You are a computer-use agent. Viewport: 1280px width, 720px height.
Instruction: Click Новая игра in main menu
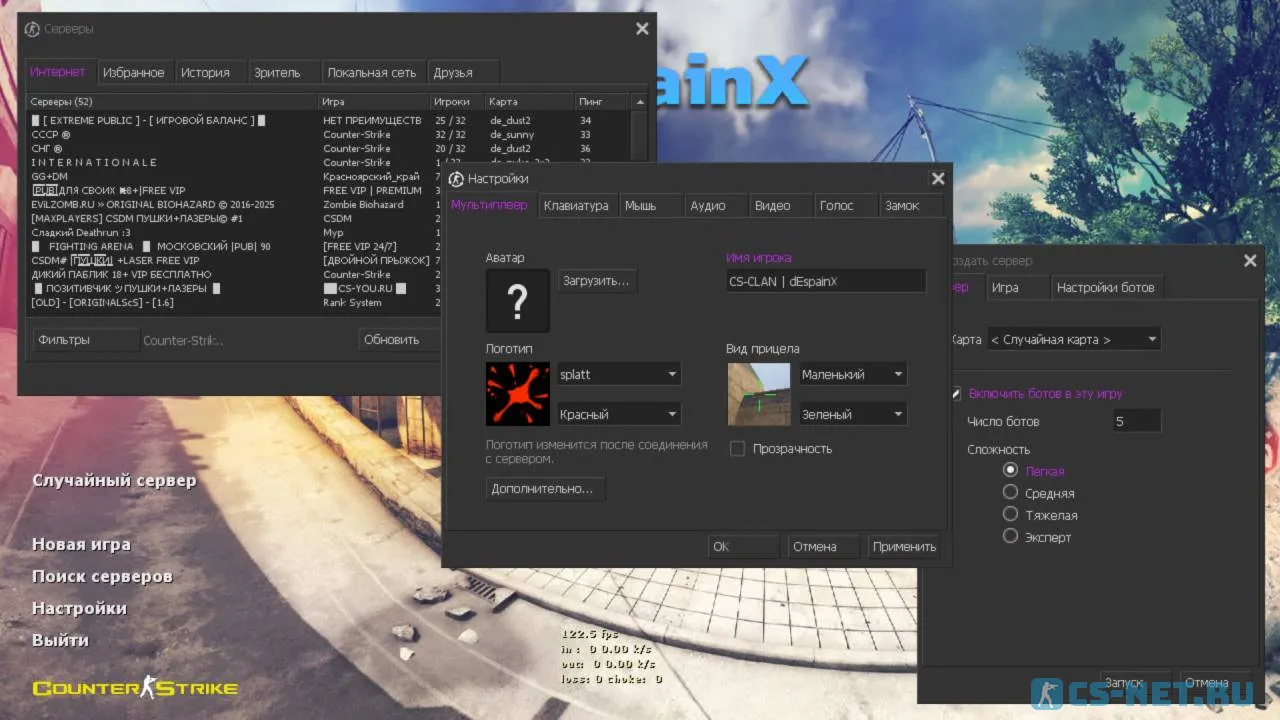81,544
